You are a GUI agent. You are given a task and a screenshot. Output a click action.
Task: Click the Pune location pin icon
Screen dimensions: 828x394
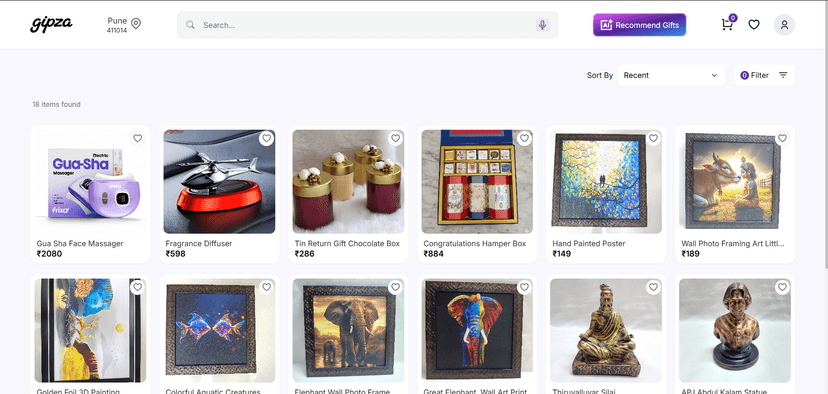136,24
